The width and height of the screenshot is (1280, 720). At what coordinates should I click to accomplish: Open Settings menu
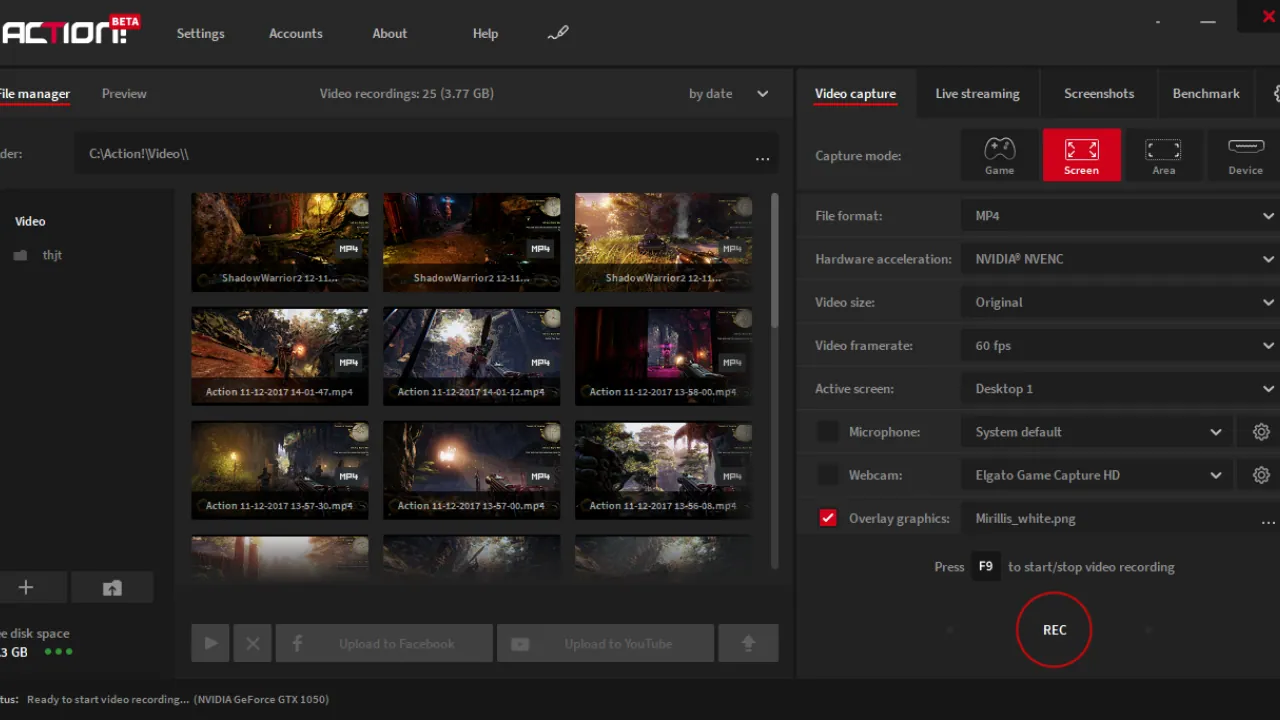200,33
